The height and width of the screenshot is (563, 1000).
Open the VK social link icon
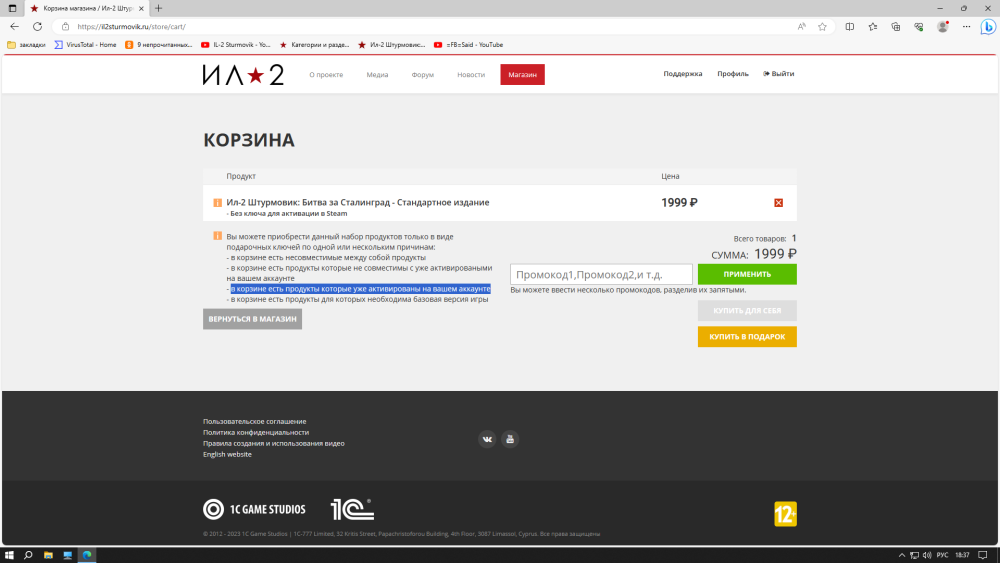coord(487,439)
